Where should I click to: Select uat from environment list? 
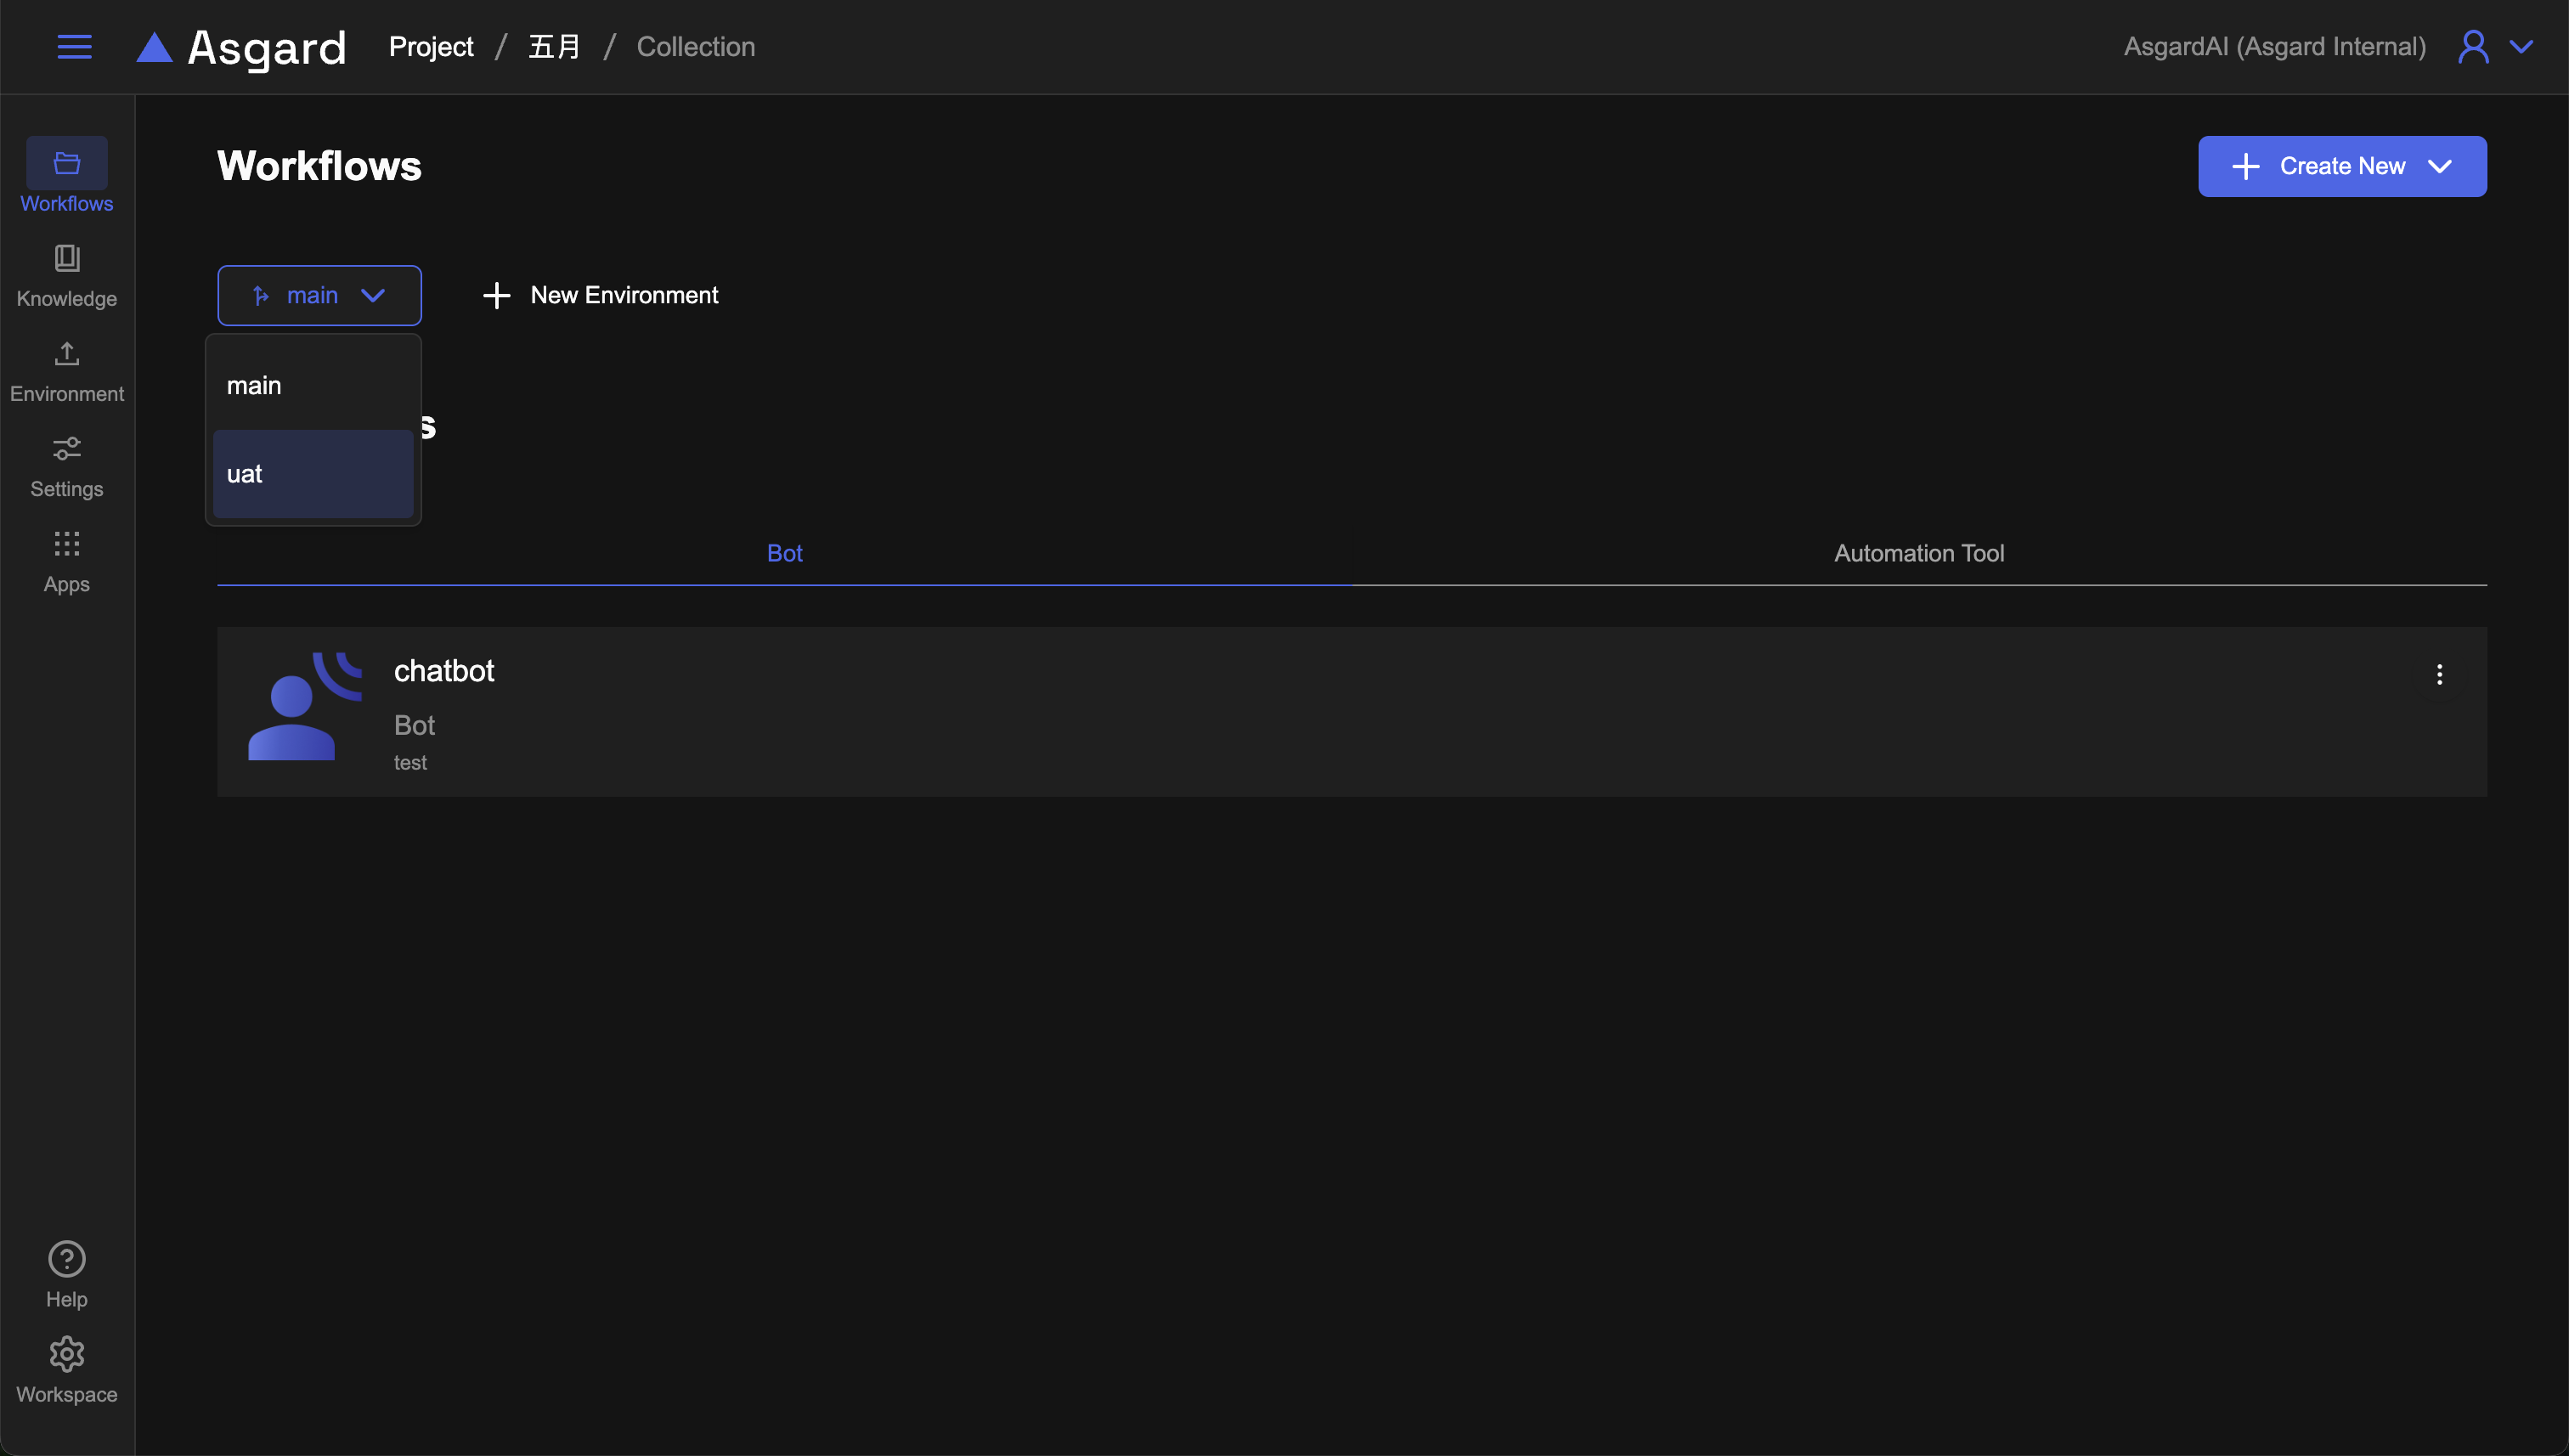(313, 474)
